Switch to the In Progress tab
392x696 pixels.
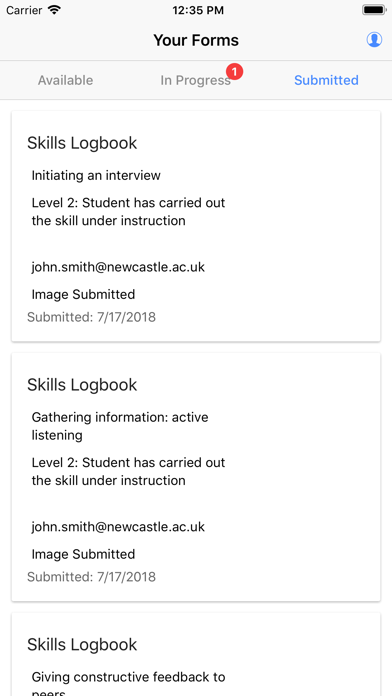click(195, 80)
